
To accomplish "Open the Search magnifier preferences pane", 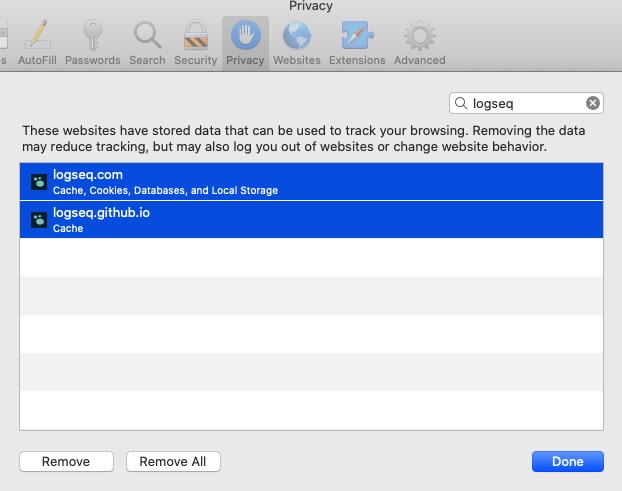I will point(147,35).
